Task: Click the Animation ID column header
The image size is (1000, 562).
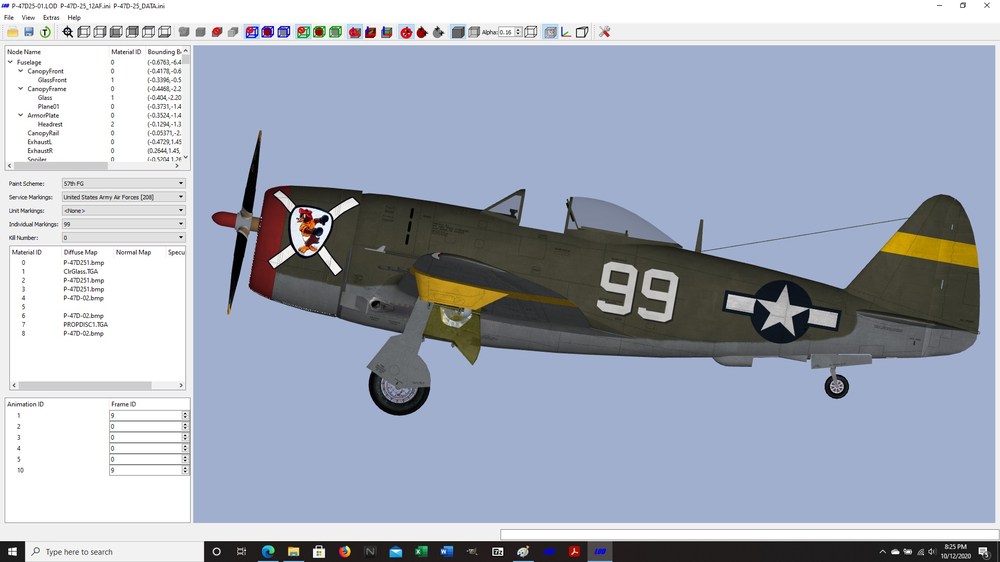Action: [26, 404]
